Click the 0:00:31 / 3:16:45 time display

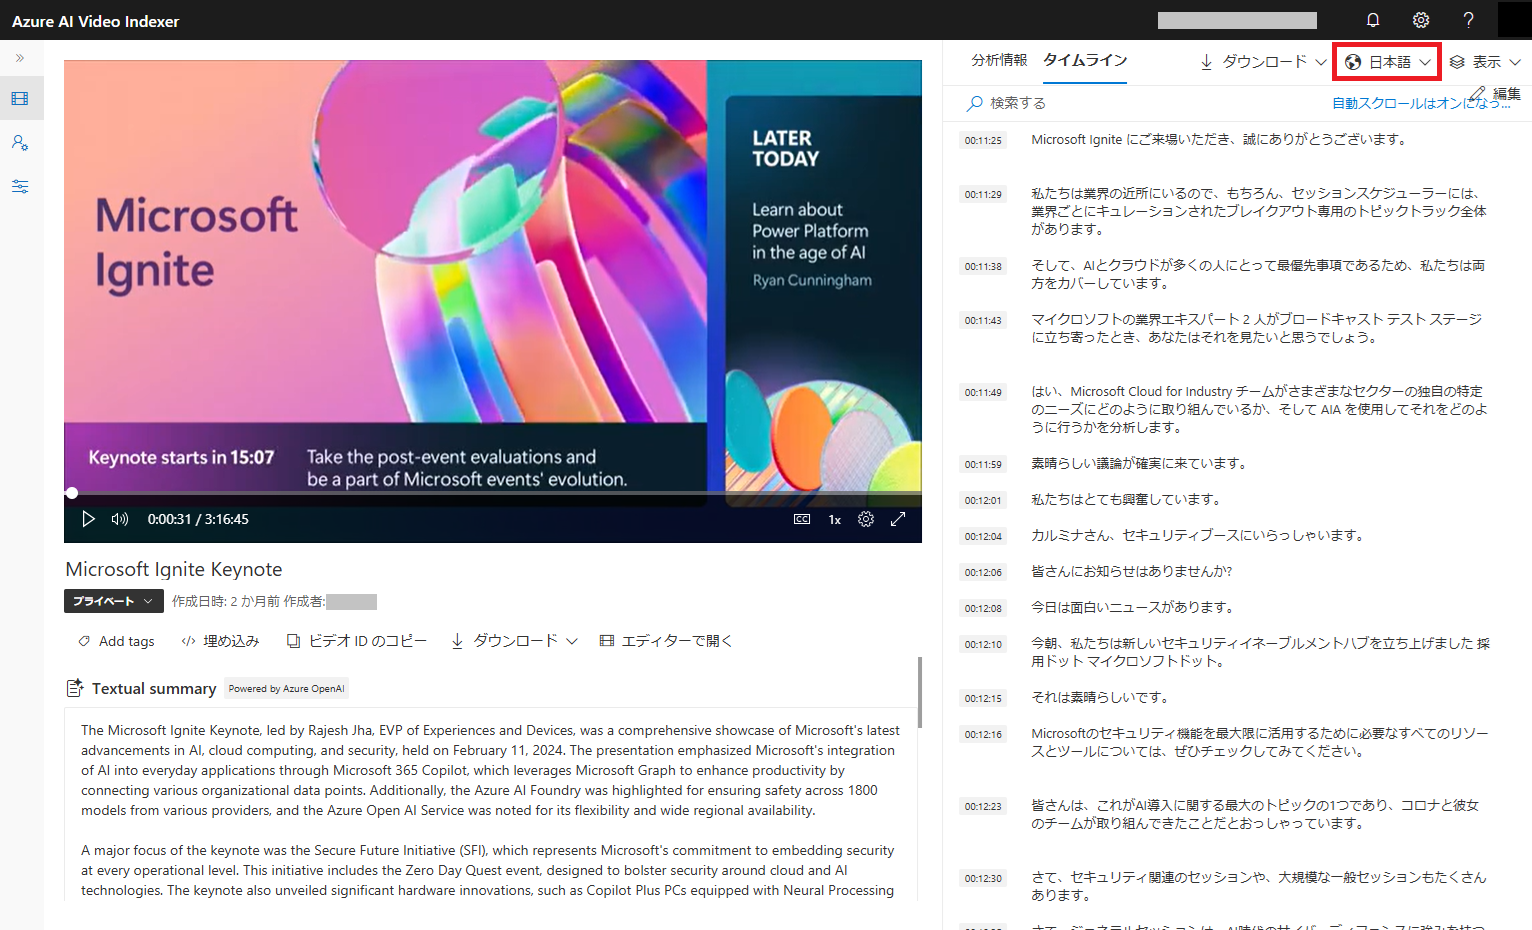click(198, 519)
